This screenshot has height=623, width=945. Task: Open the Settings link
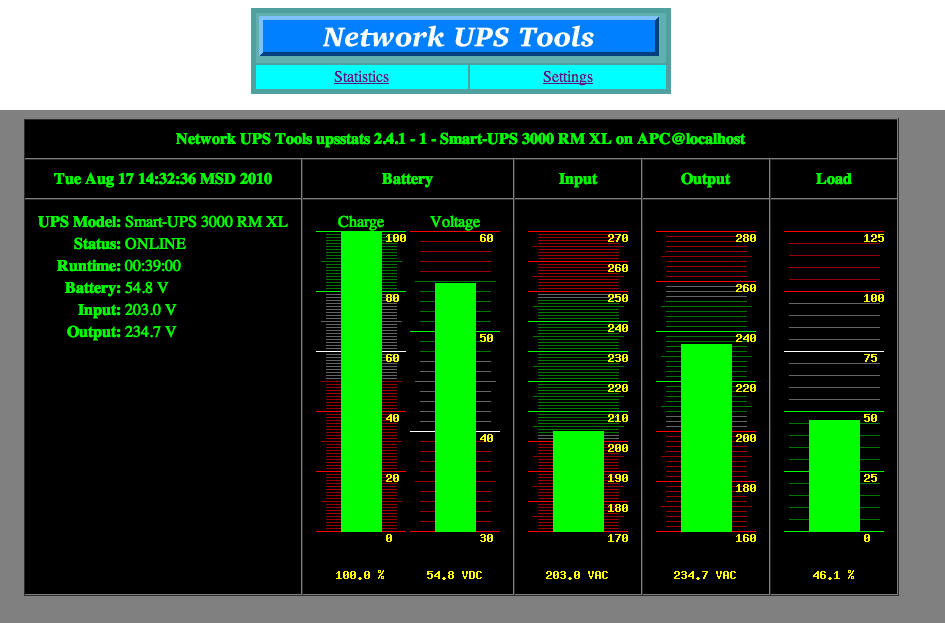pos(567,77)
